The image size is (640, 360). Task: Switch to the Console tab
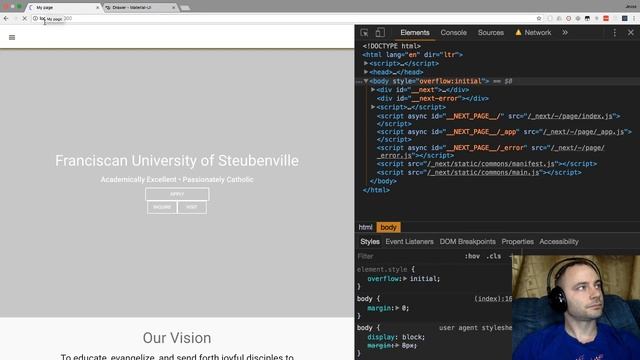(x=453, y=33)
